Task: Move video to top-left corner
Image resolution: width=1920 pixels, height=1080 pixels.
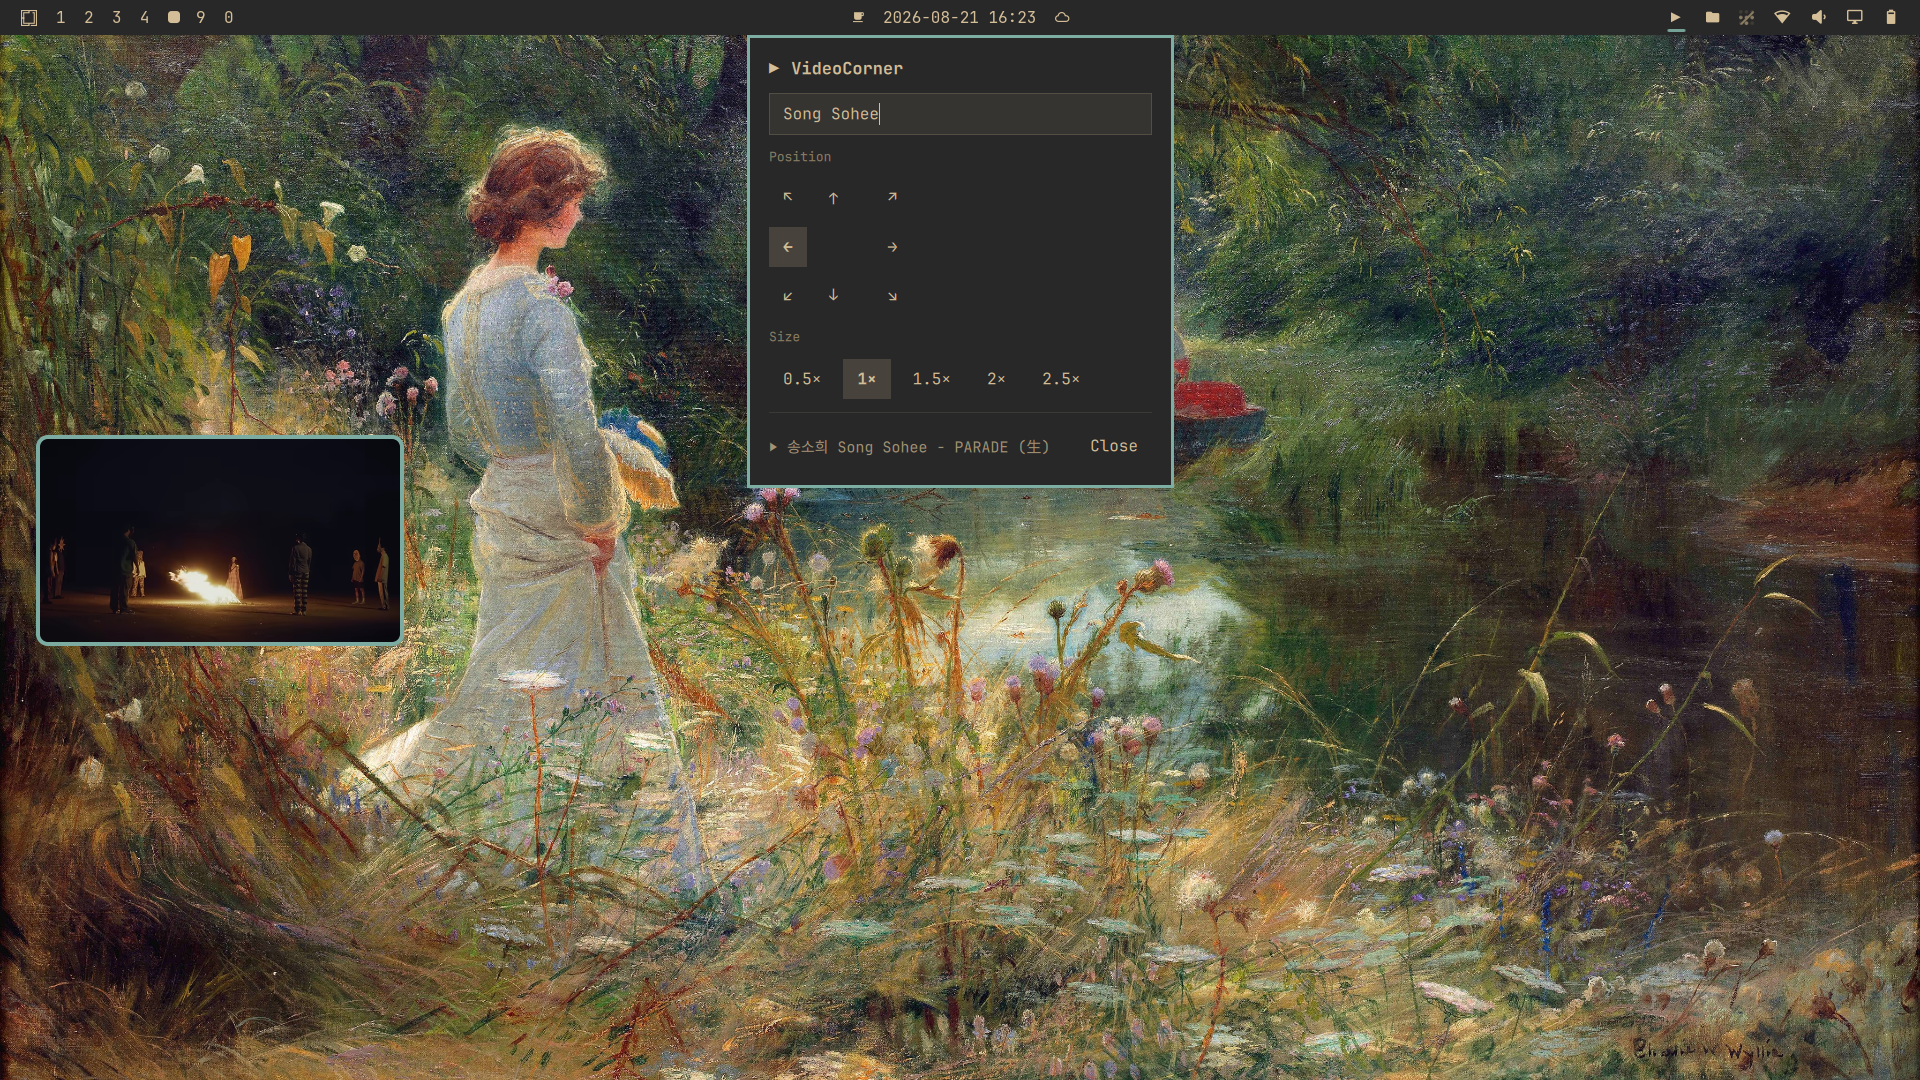Action: pyautogui.click(x=788, y=197)
